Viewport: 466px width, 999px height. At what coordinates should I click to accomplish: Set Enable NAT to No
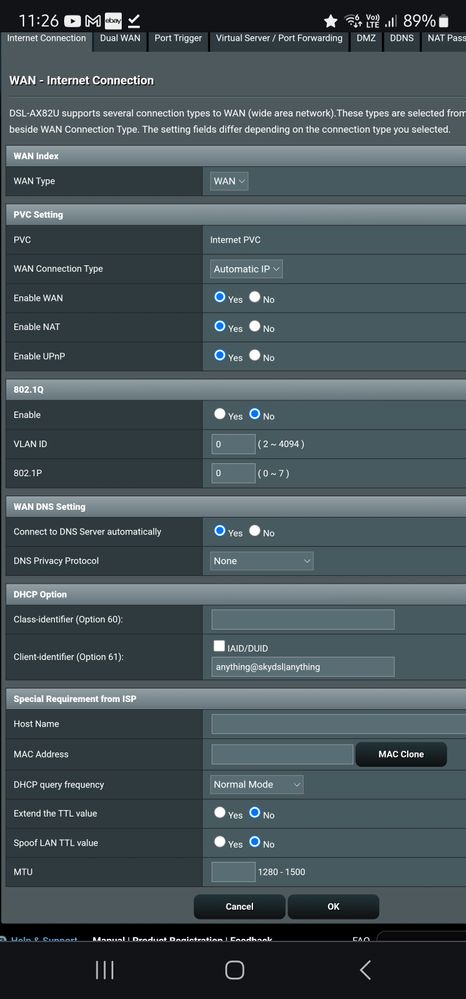click(255, 326)
